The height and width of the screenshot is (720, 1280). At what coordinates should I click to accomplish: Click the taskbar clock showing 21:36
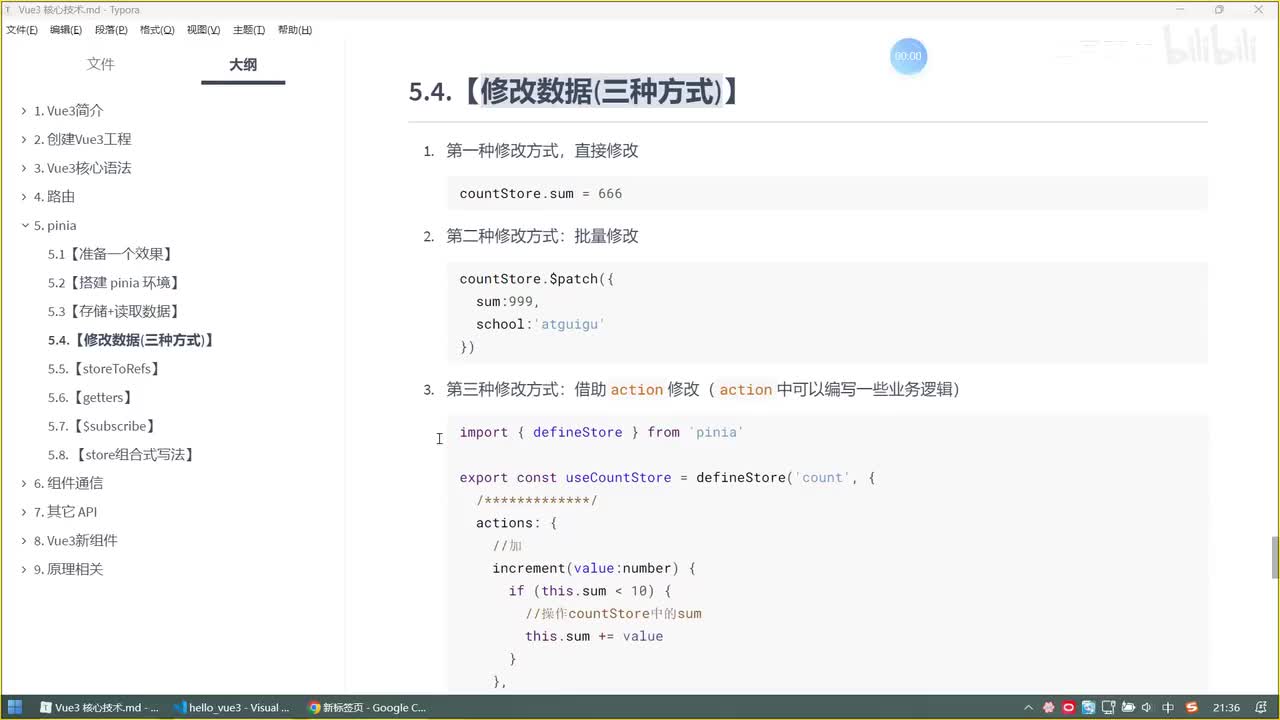(x=1226, y=707)
